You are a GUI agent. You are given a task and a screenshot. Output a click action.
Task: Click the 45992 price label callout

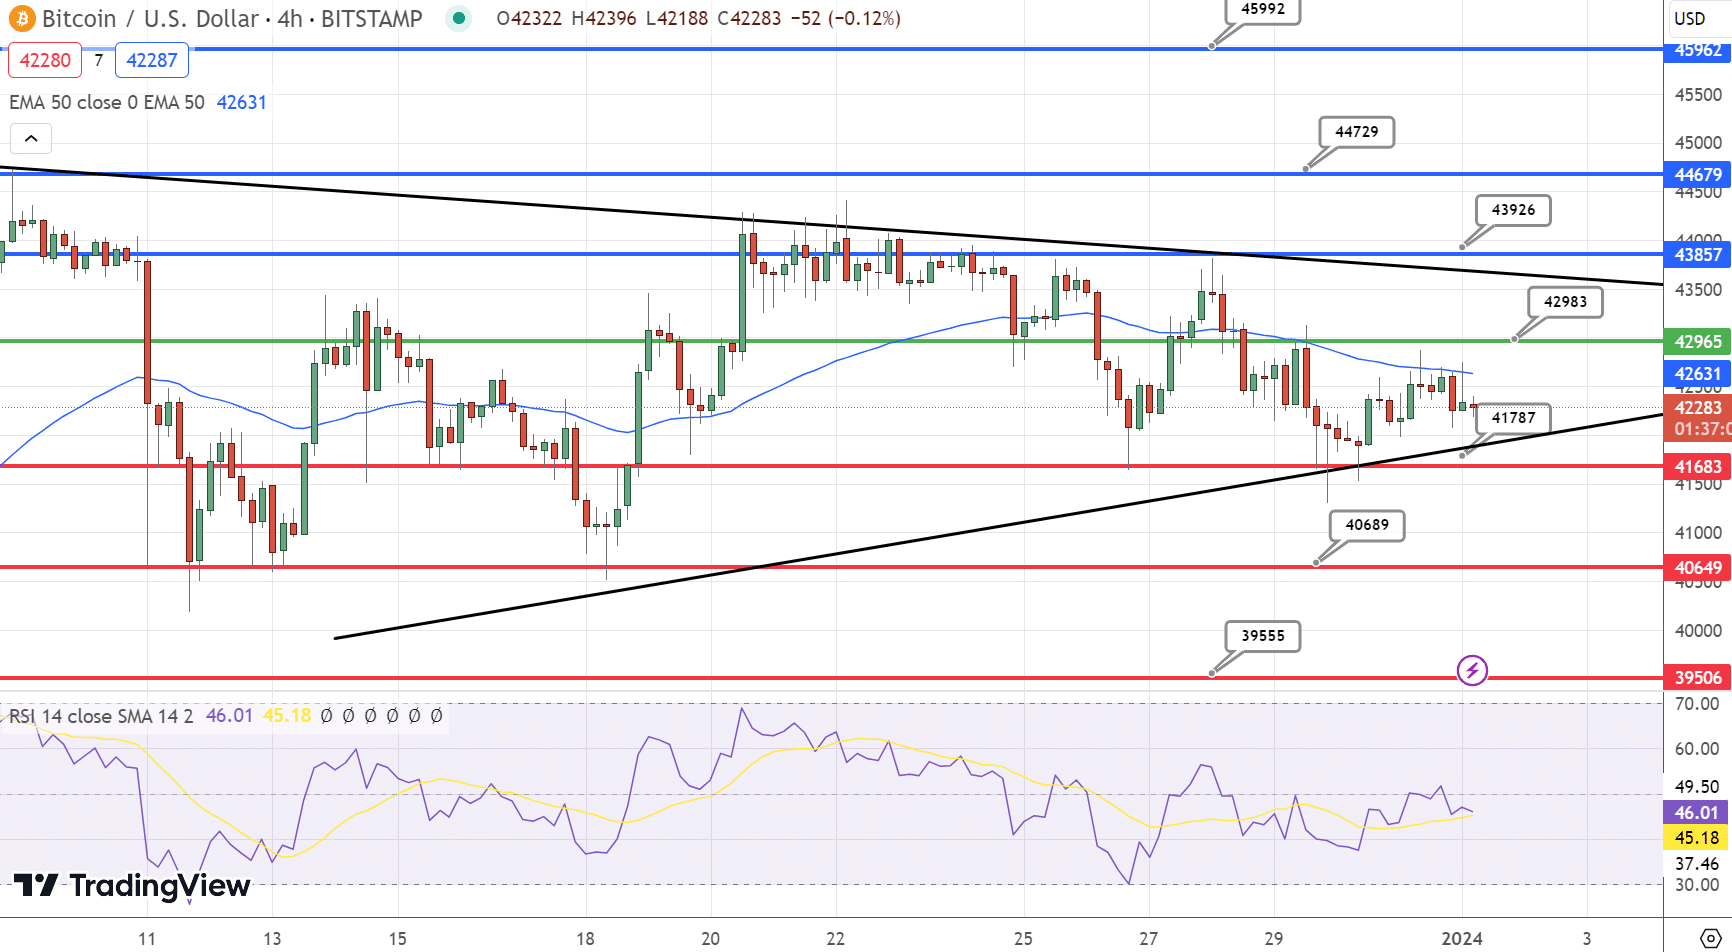(x=1263, y=9)
